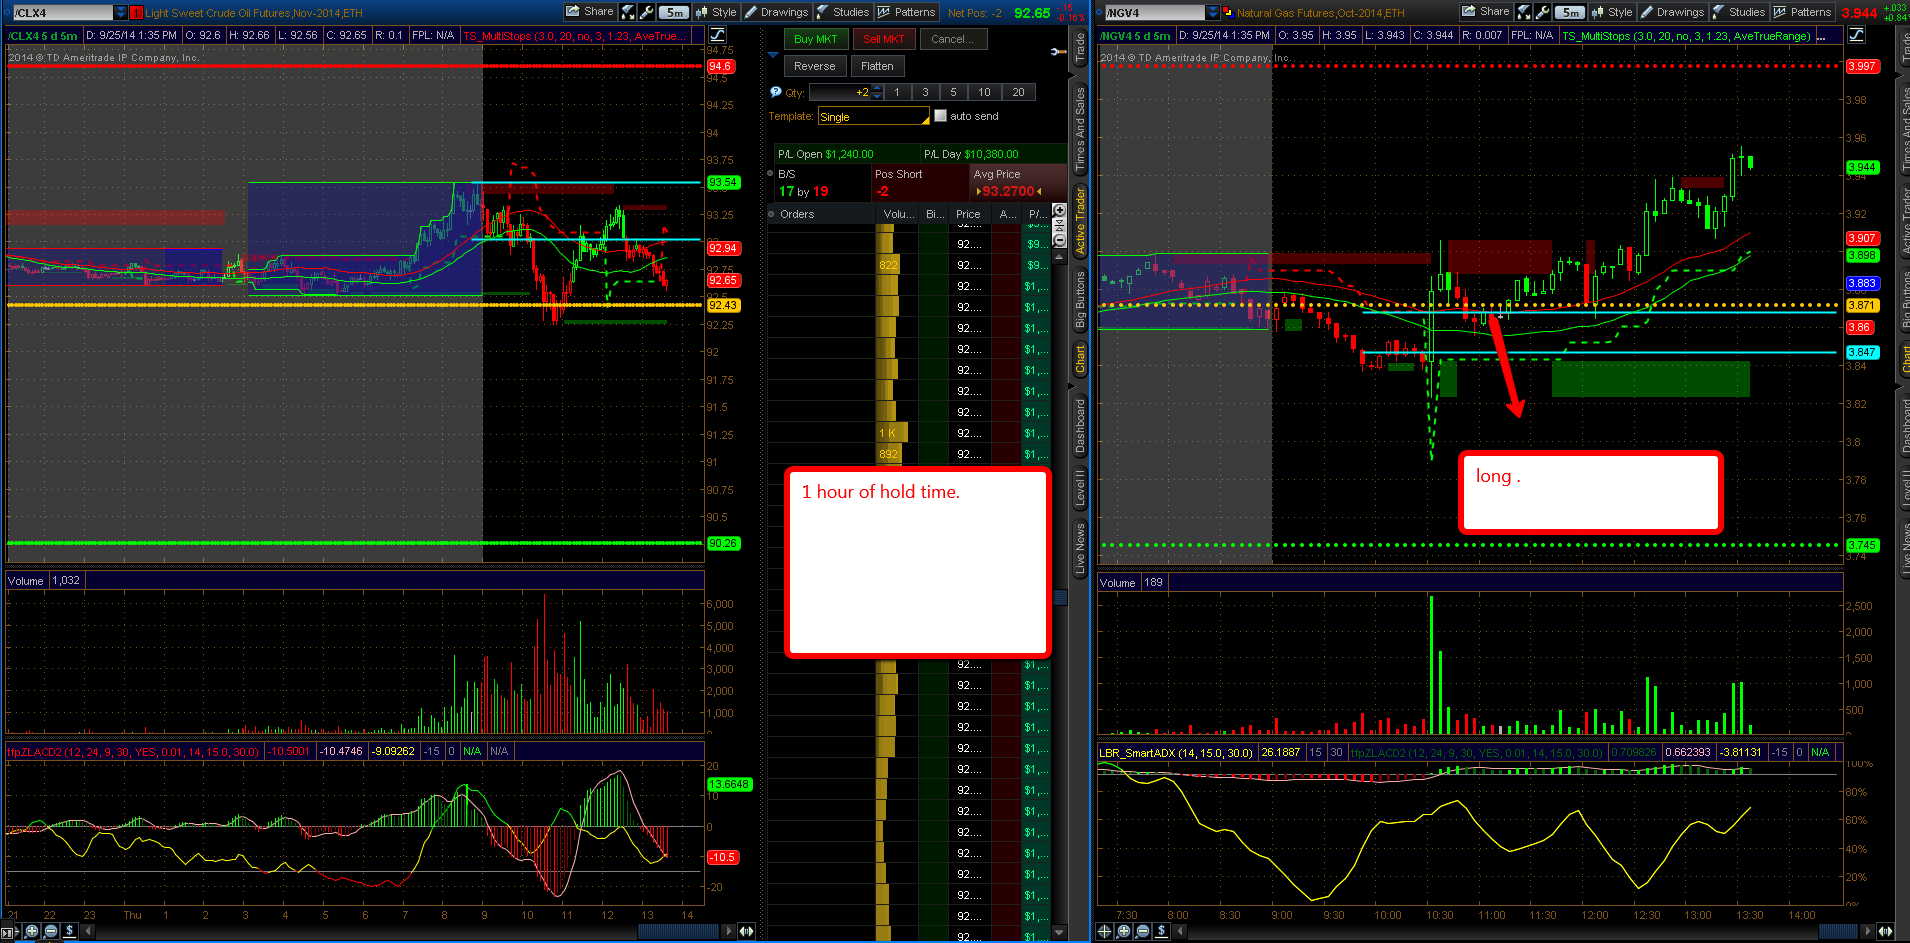Toggle chart scale icon on CLX4 chart
The height and width of the screenshot is (943, 1910).
[x=717, y=35]
